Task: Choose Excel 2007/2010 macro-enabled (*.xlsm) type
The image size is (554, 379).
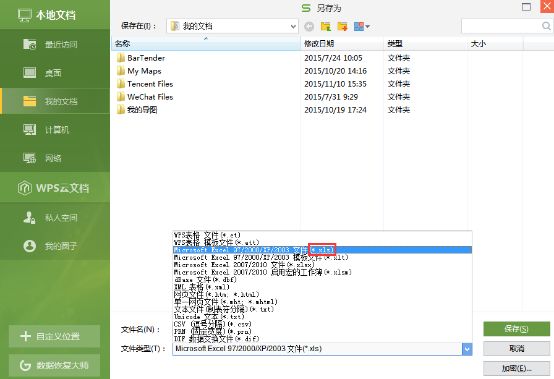Action: click(x=322, y=272)
